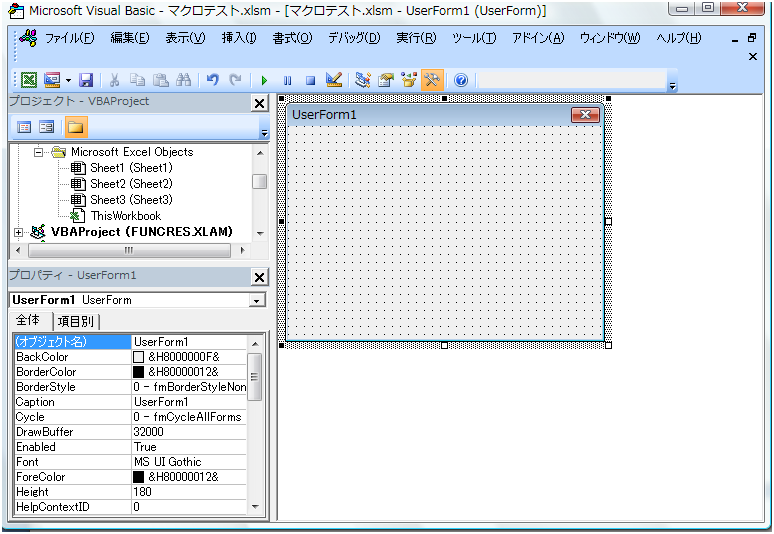Screen dimensions: 774x534
Task: Collapse Microsoft Excel Objects folder
Action: (x=39, y=152)
